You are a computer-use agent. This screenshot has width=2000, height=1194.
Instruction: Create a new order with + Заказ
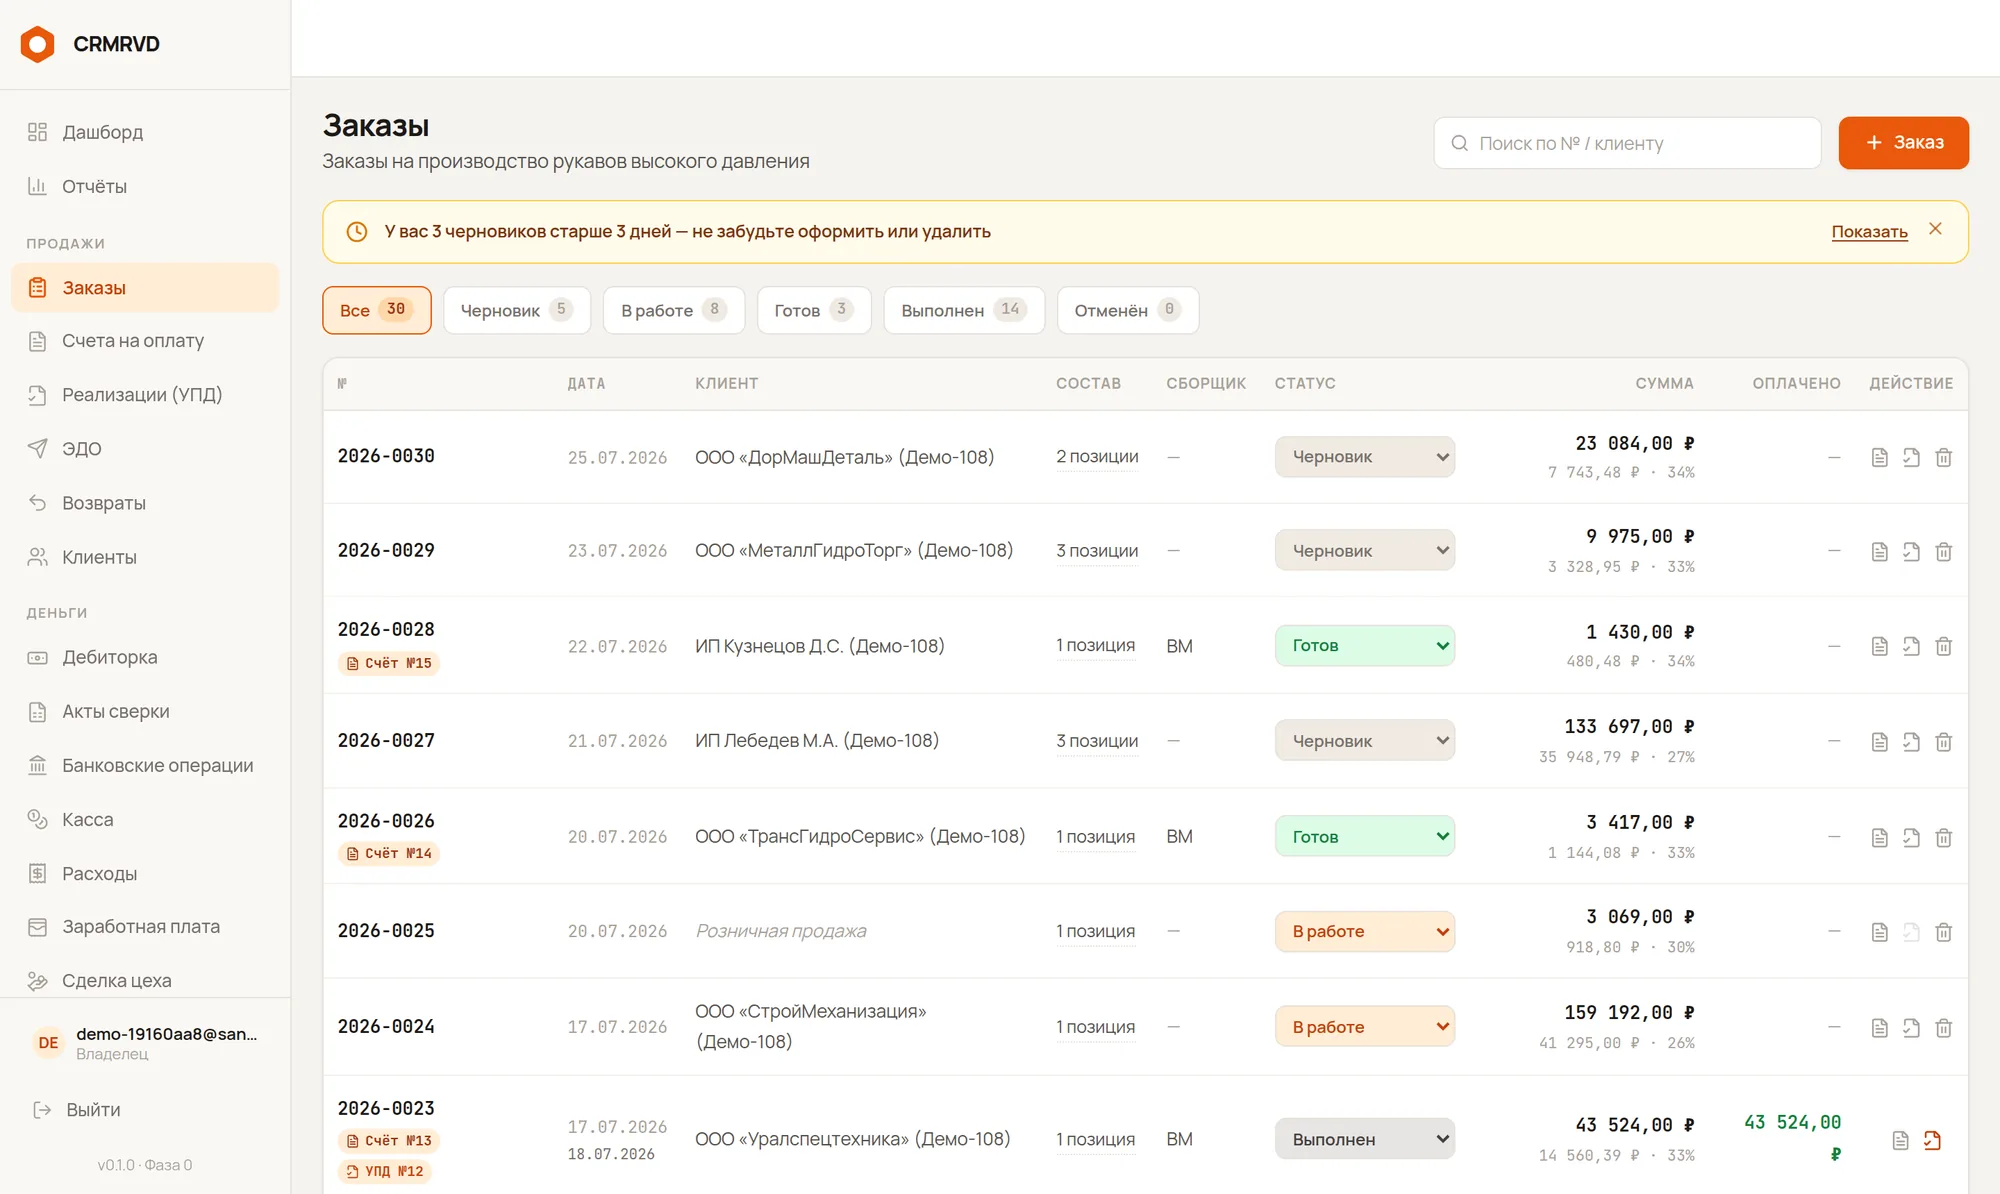tap(1903, 143)
